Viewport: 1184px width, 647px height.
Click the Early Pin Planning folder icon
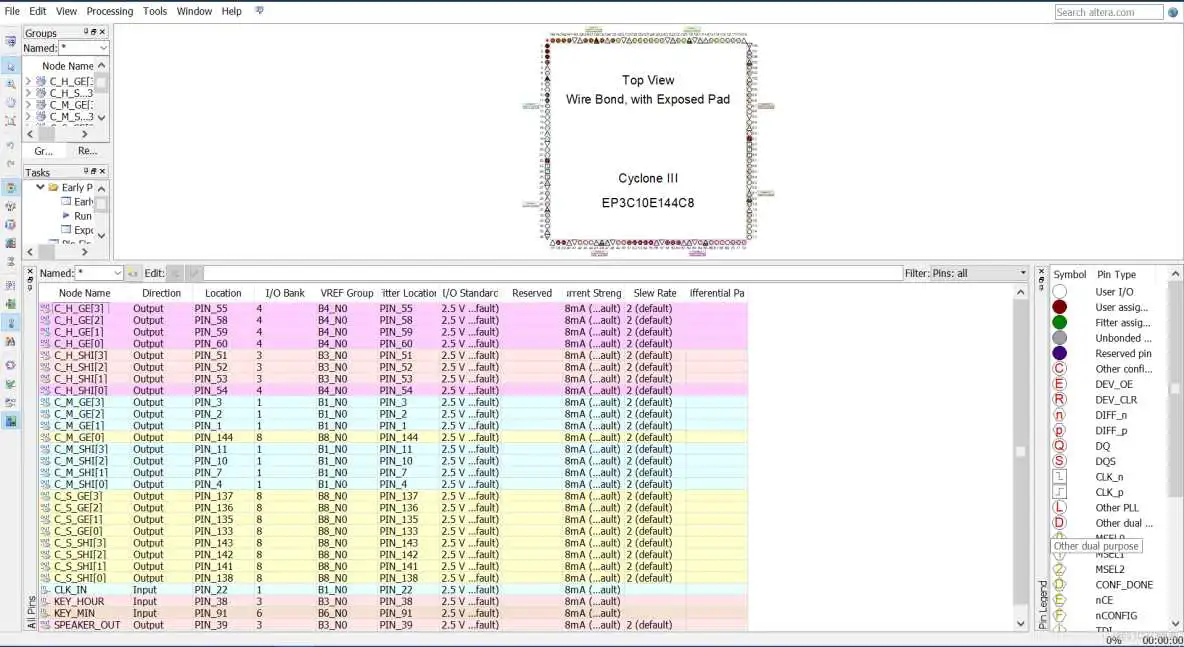click(54, 187)
